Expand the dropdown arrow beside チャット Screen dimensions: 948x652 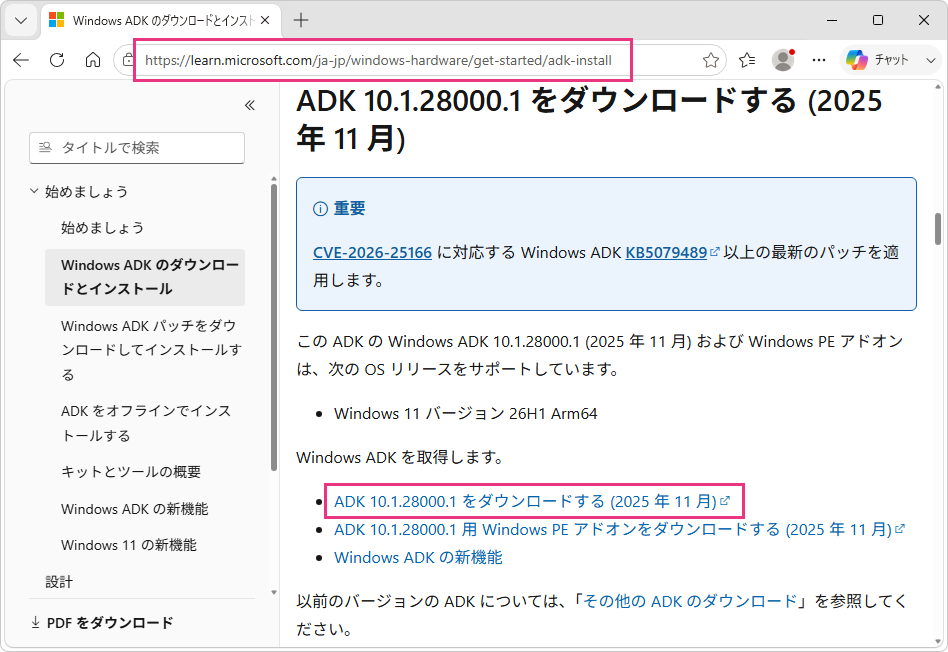(930, 60)
